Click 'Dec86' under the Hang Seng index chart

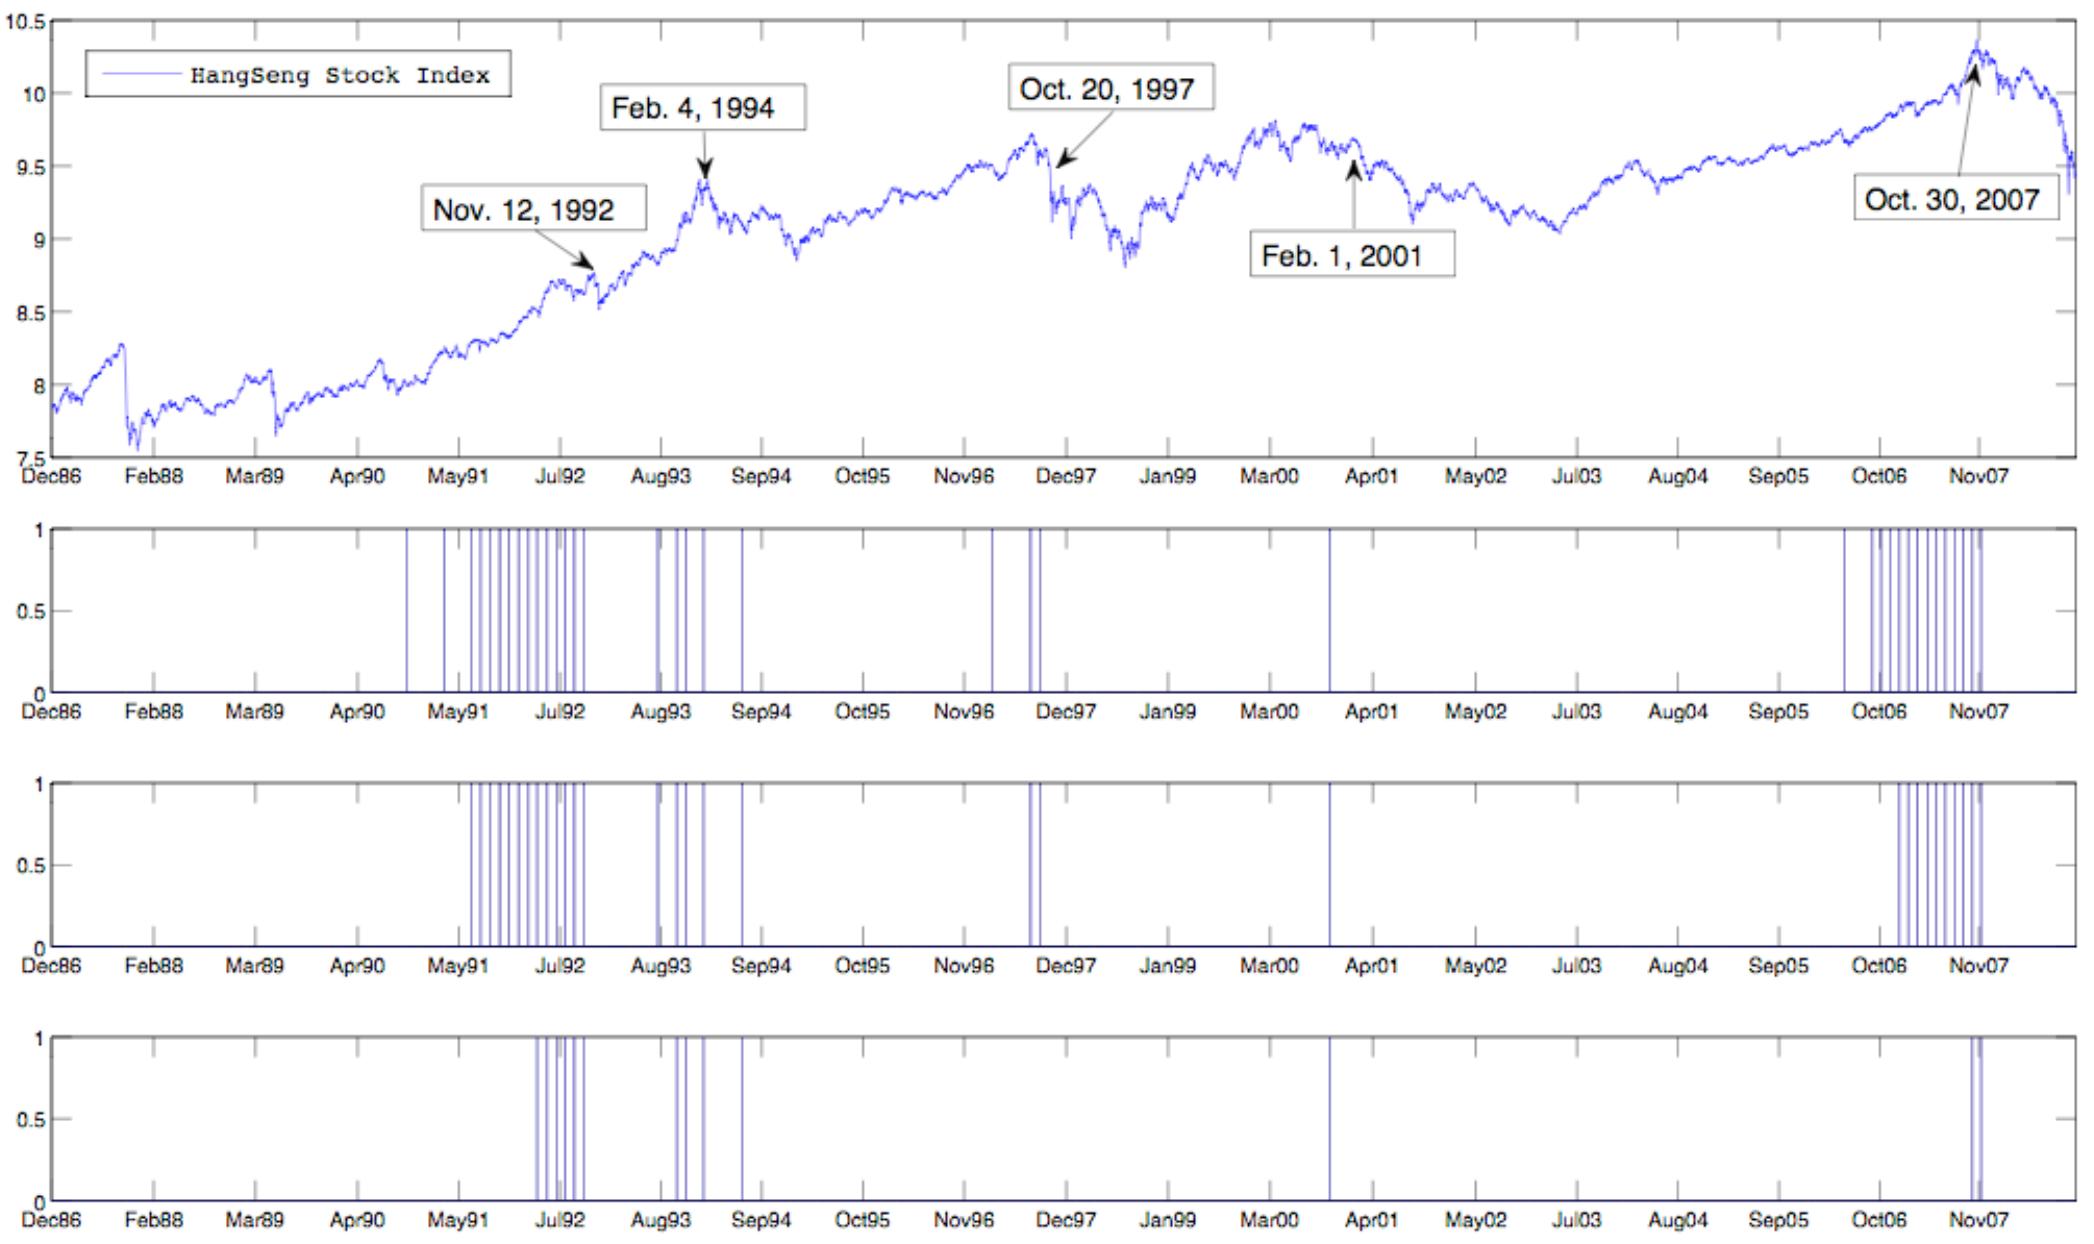(x=51, y=477)
